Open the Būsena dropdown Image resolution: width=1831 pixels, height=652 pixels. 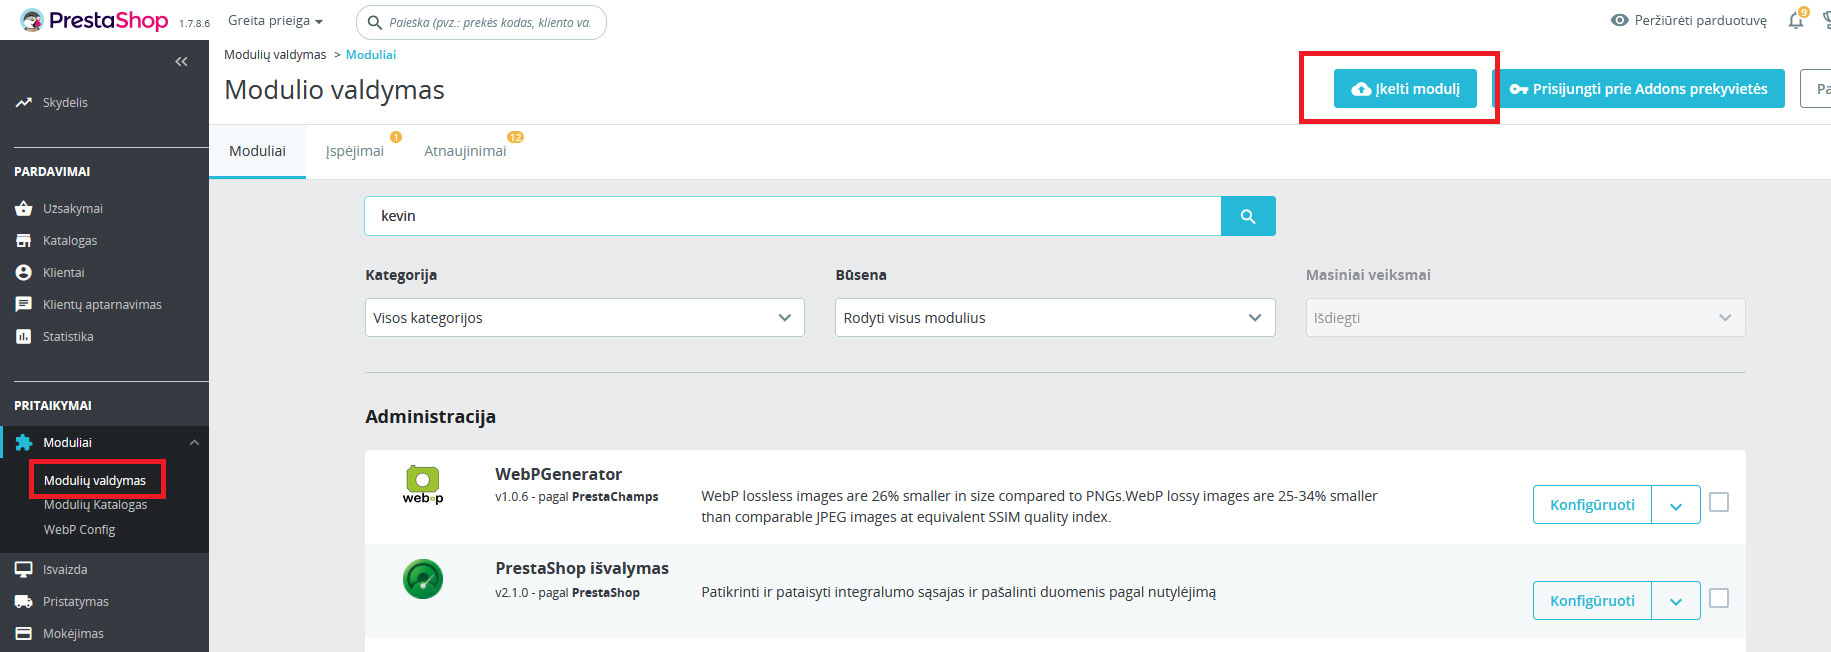coord(1055,318)
